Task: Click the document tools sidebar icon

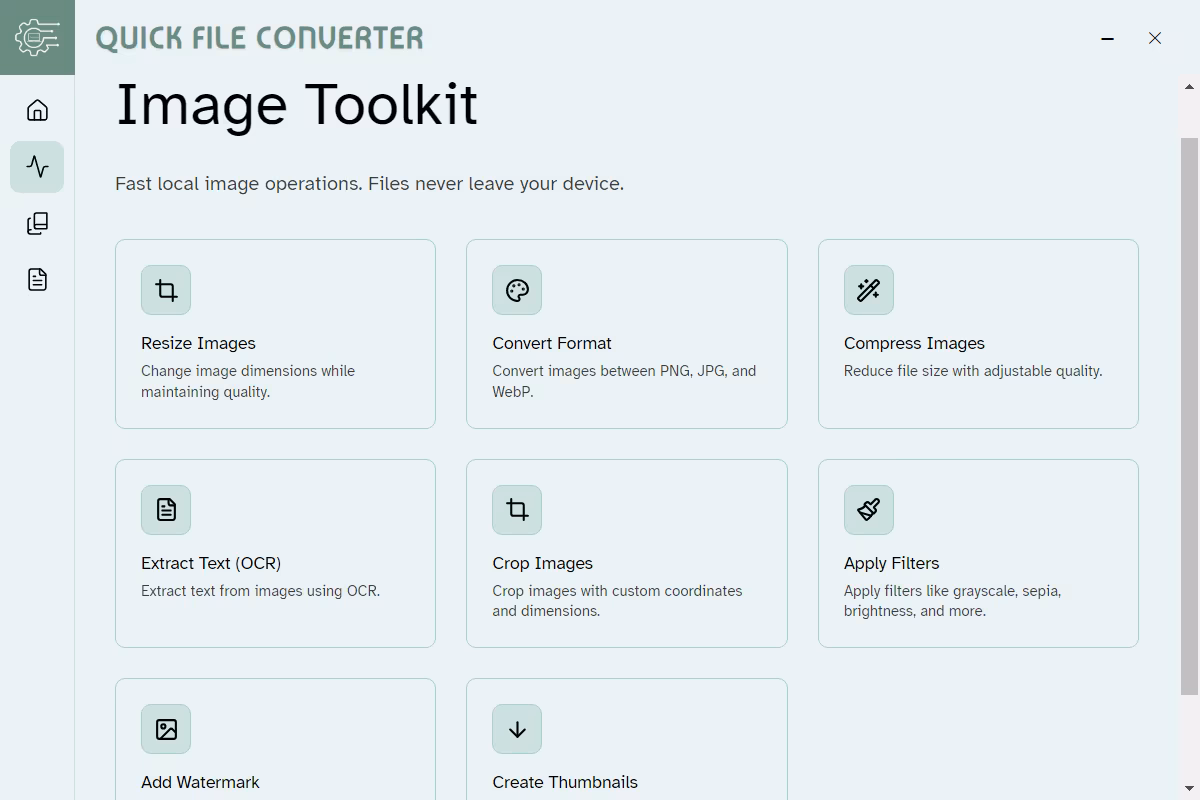Action: (37, 279)
